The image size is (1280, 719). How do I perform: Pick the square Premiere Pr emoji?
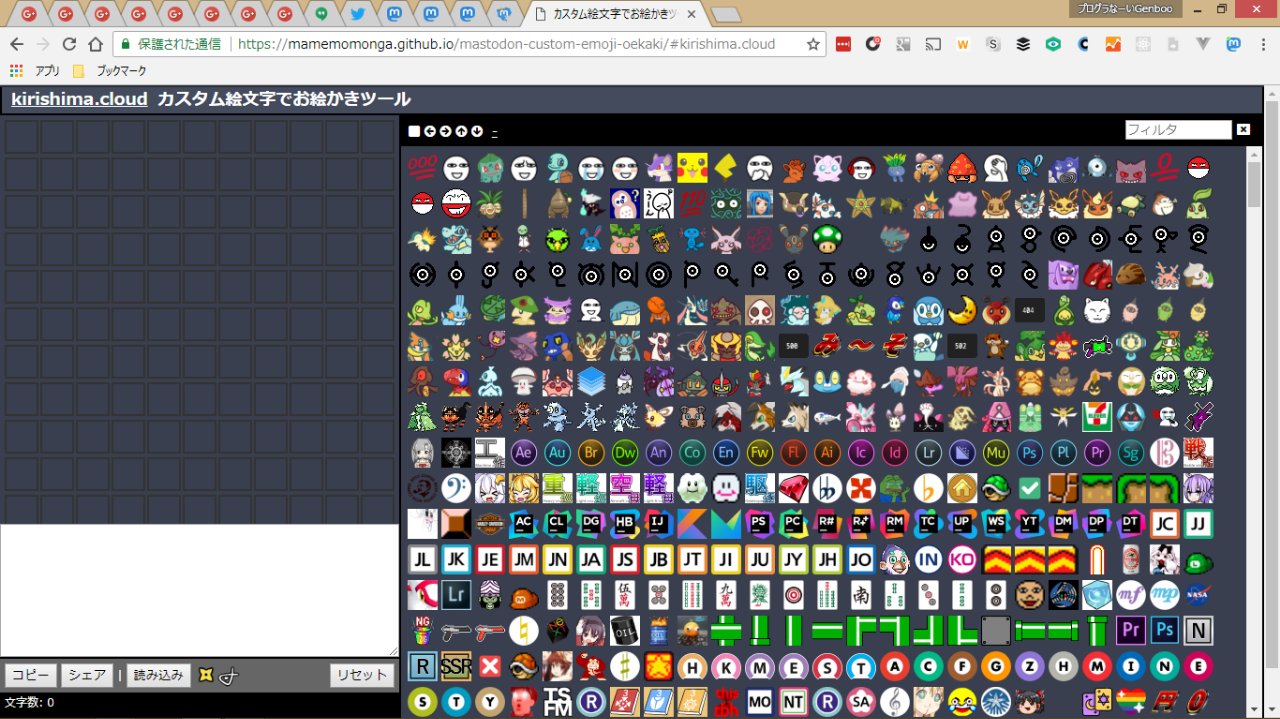1130,631
